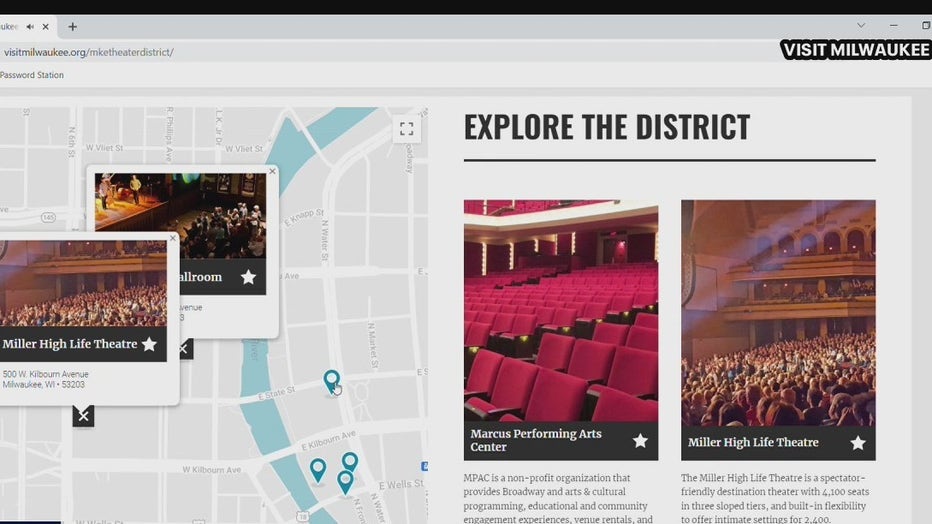The height and width of the screenshot is (524, 932).
Task: Open the Password Station bookmark
Action: [32, 75]
